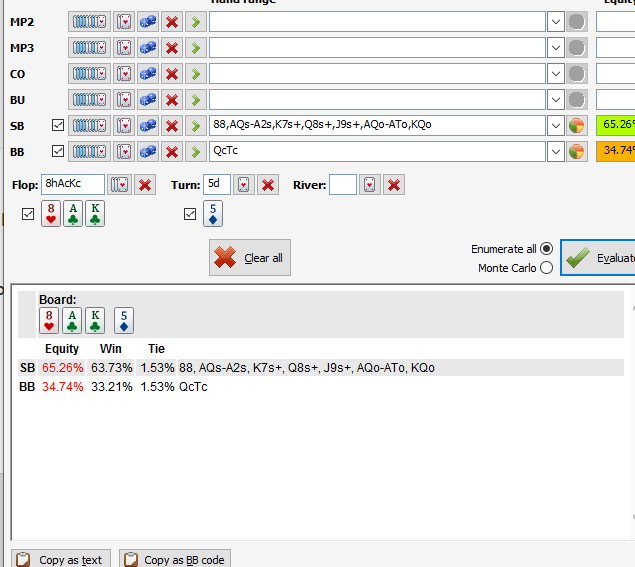Viewport: 635px width, 567px height.
Task: Expand CO hand range dropdown
Action: pos(556,74)
